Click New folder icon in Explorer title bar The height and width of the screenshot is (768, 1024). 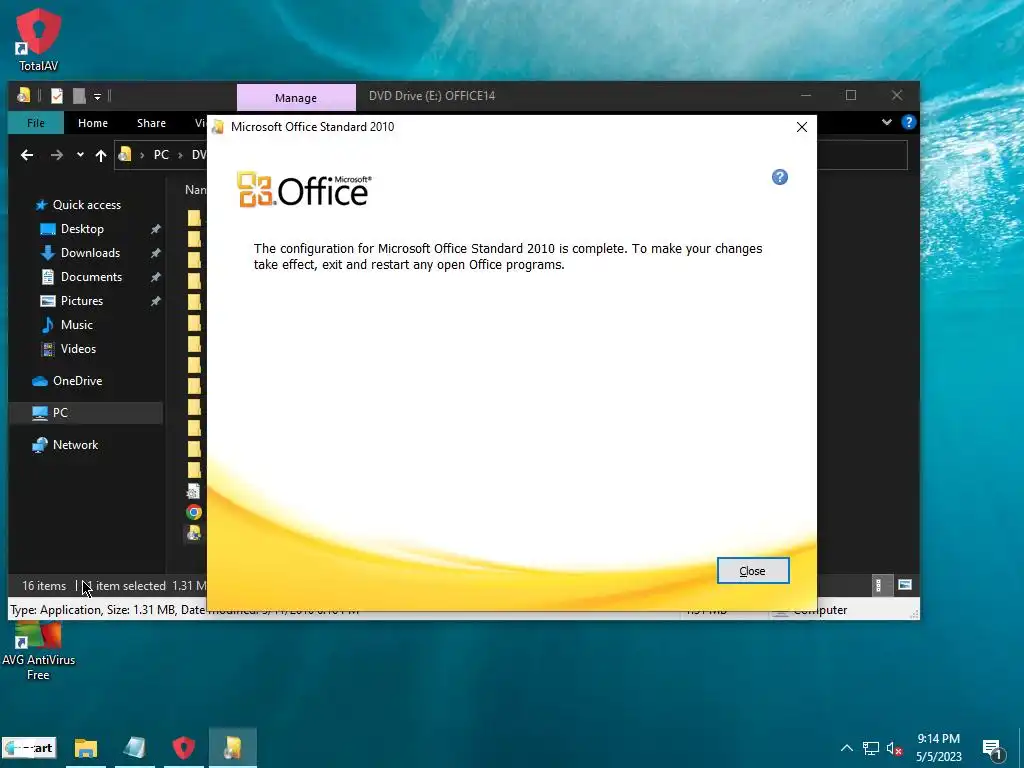pyautogui.click(x=79, y=96)
